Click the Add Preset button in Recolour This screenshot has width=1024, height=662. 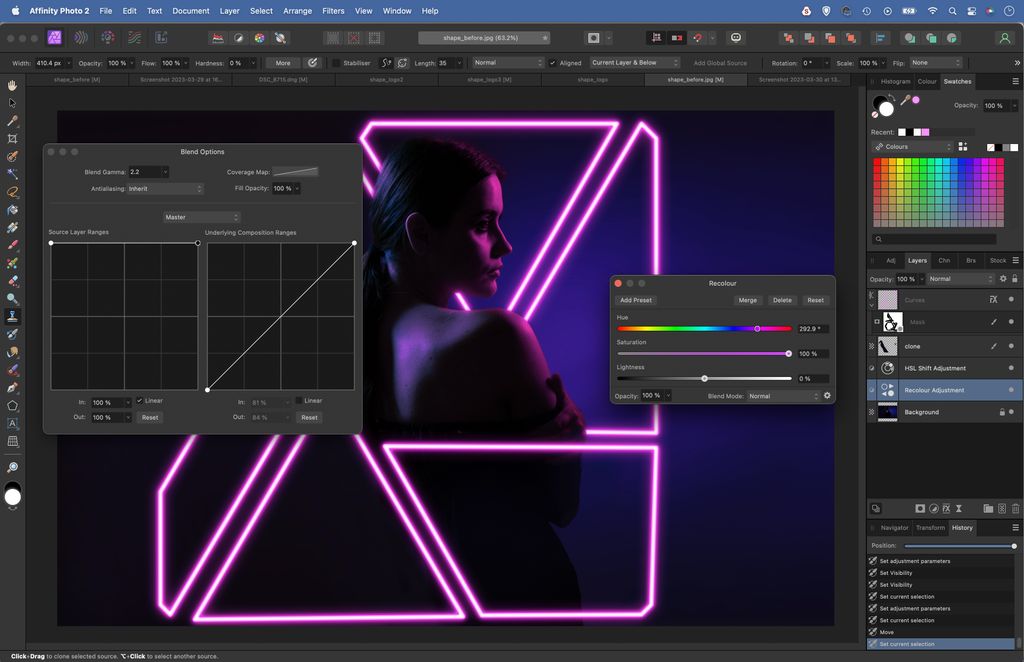(x=636, y=299)
